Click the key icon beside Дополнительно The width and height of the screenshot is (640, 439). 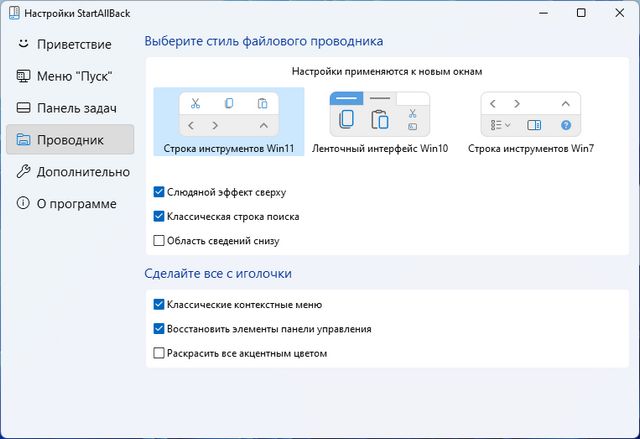pyautogui.click(x=22, y=172)
